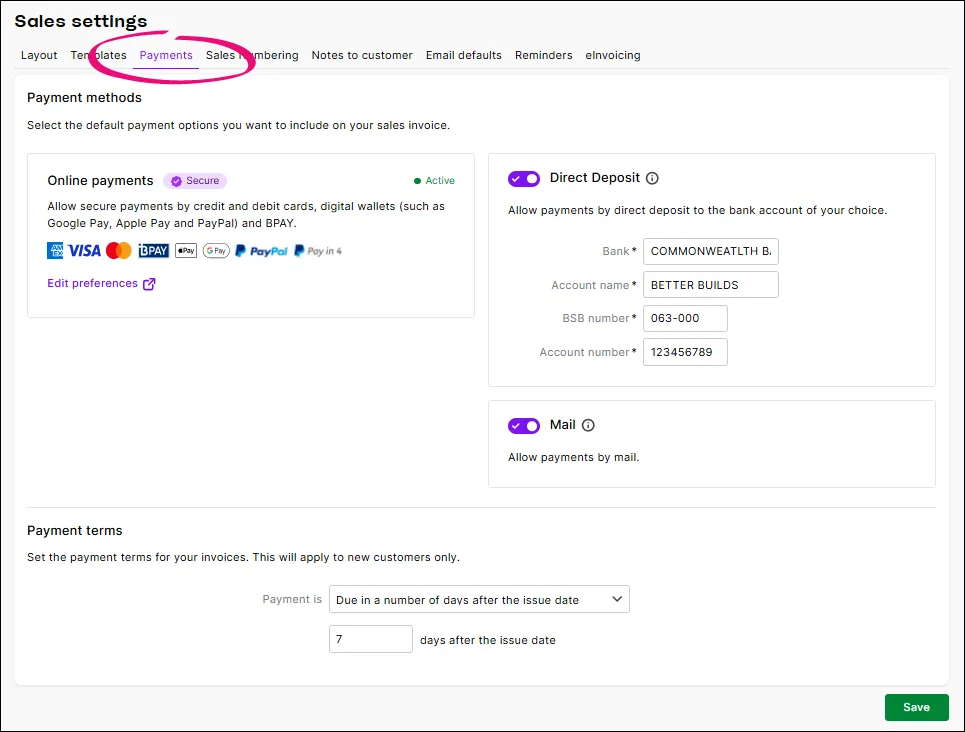This screenshot has width=965, height=732.
Task: Click the info icon next to Mail
Action: click(x=589, y=425)
